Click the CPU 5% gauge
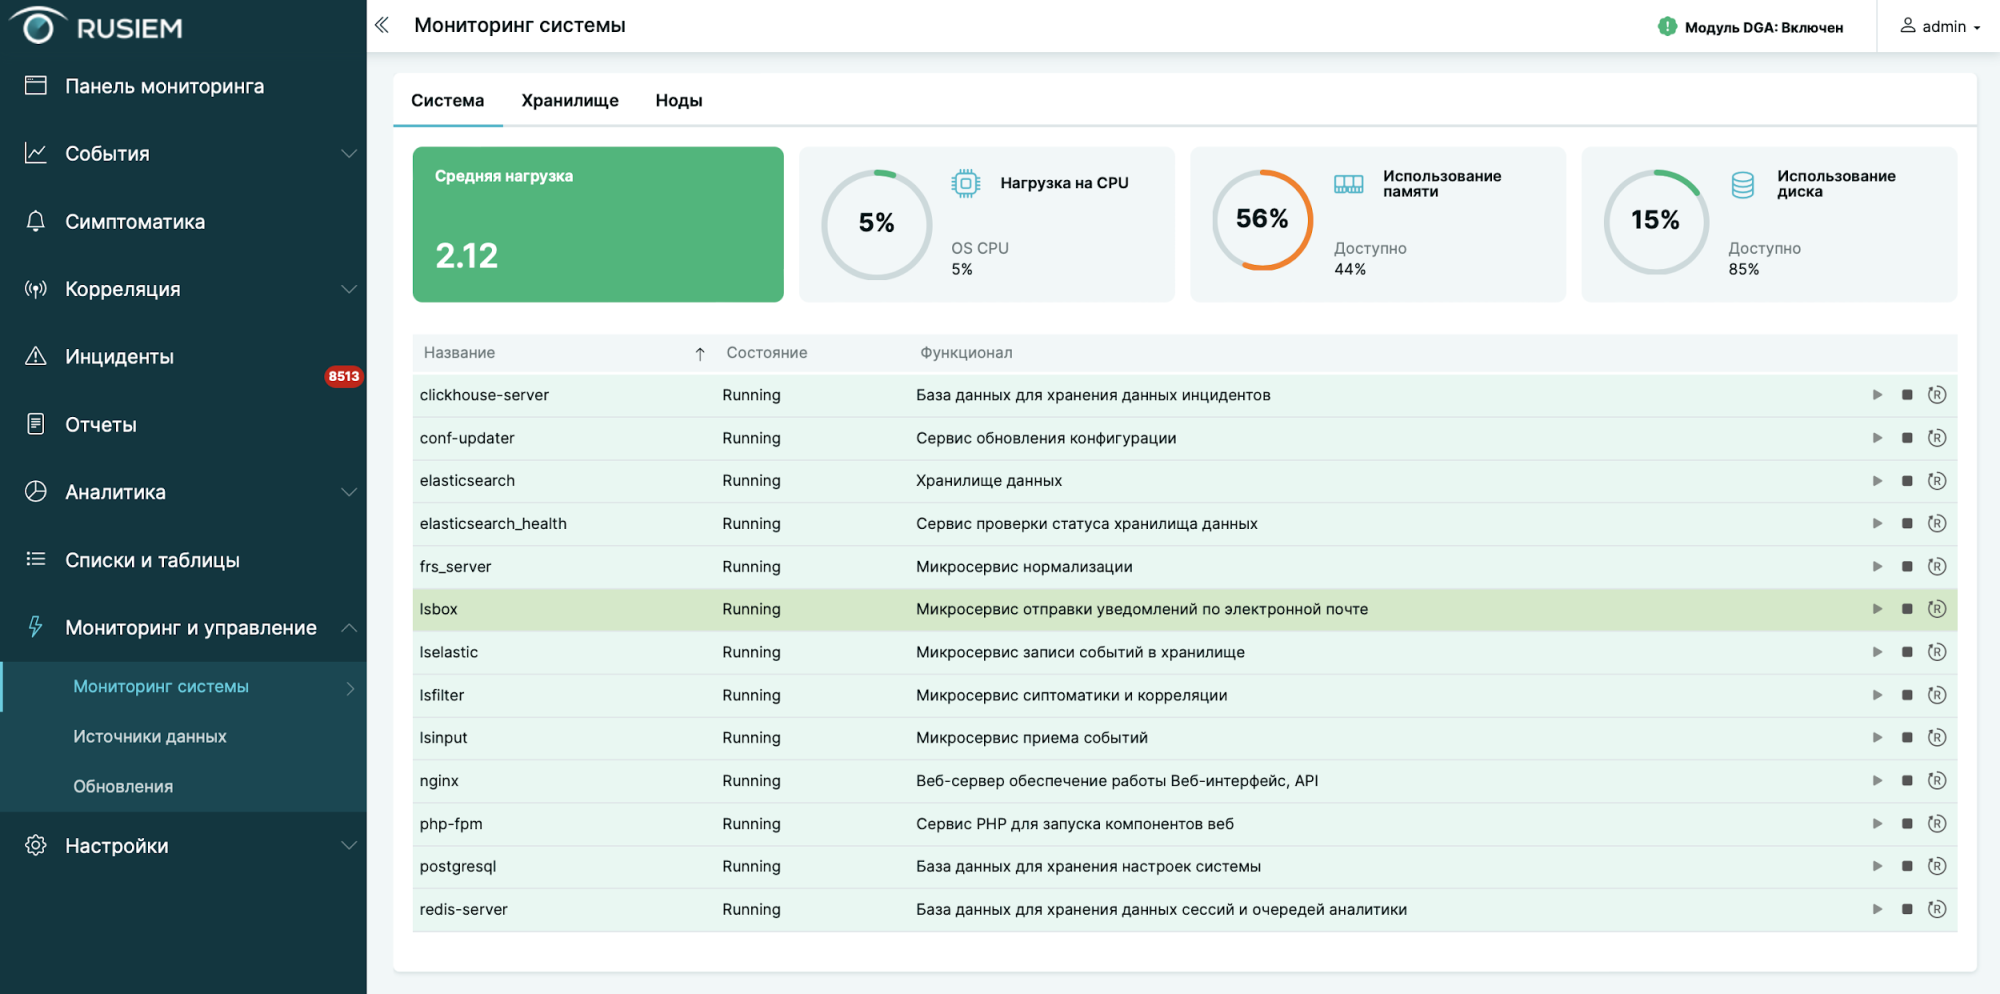This screenshot has height=994, width=2000. pos(877,224)
